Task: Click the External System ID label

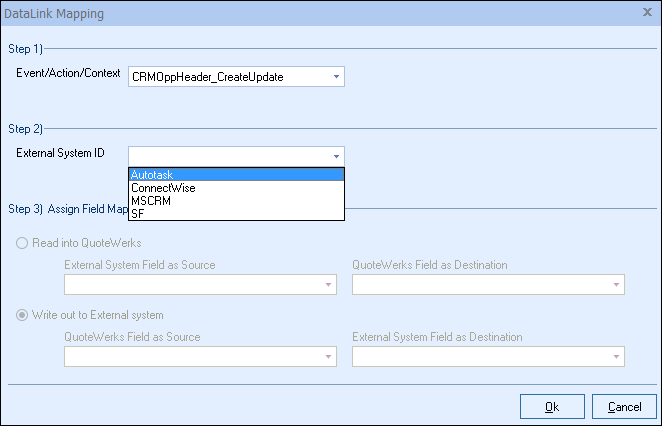Action: coord(60,153)
